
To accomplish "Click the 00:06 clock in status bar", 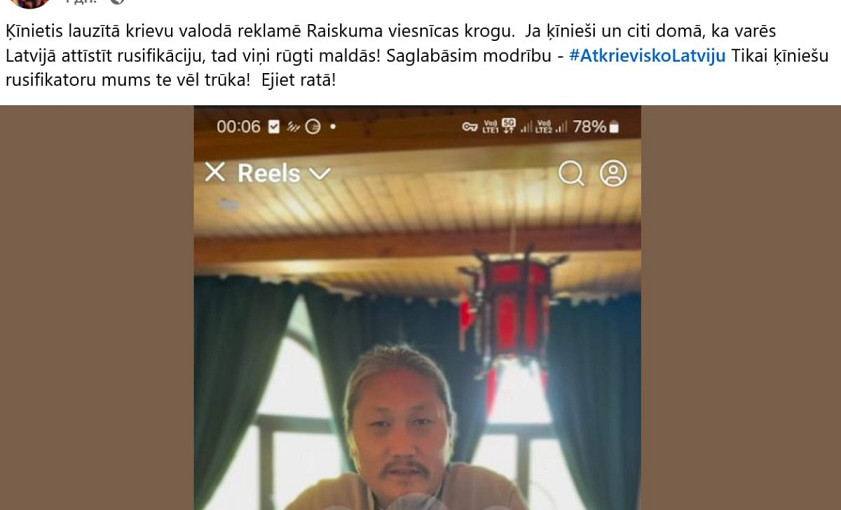I will [238, 127].
